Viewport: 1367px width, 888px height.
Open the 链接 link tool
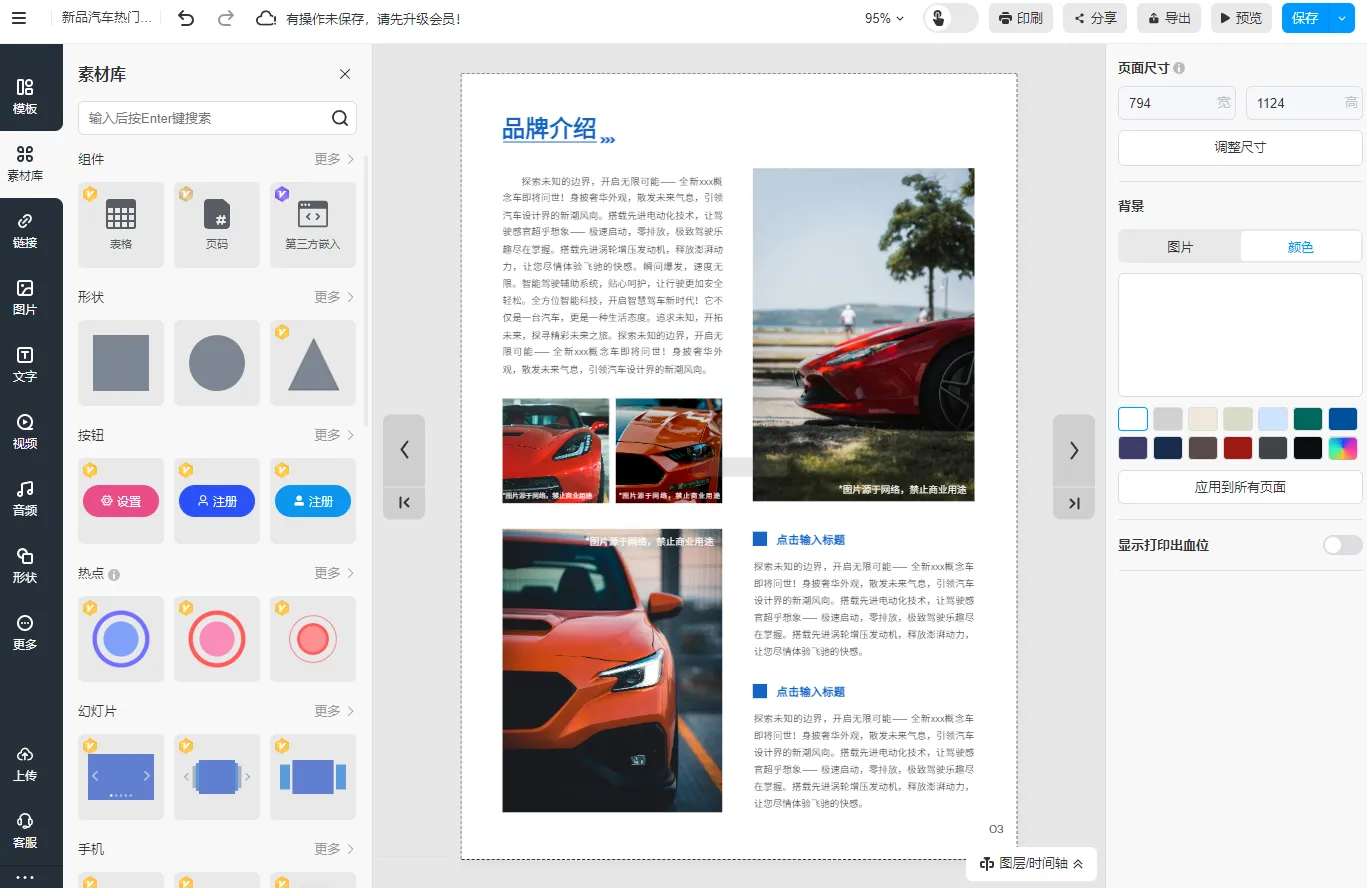25,231
